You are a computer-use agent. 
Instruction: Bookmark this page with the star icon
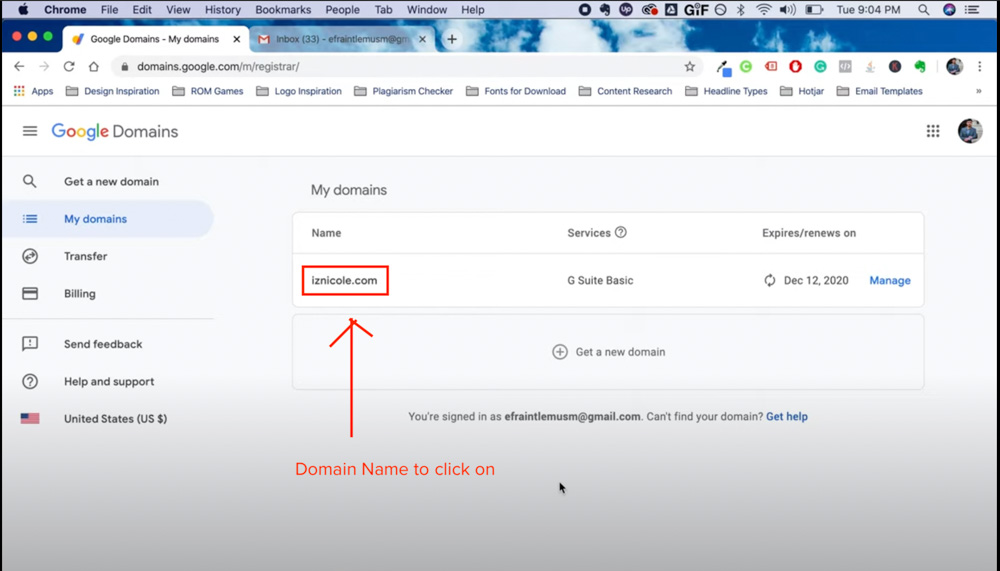coord(689,66)
